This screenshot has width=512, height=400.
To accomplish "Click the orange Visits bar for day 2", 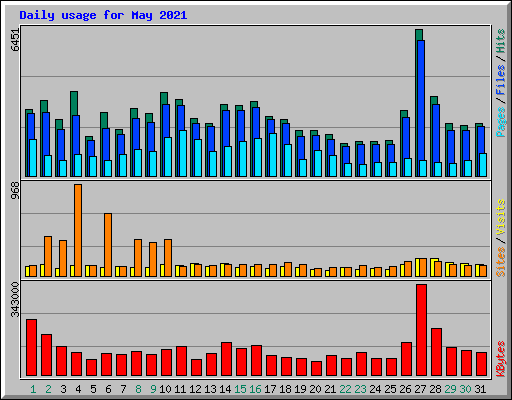I will tap(48, 256).
